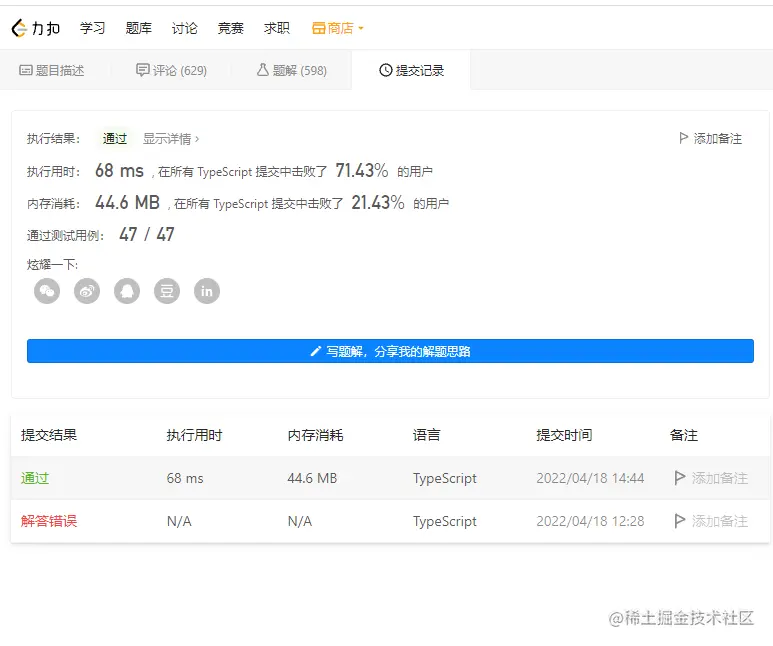Expand the 商店 dropdown
The image size is (773, 646).
[x=338, y=28]
